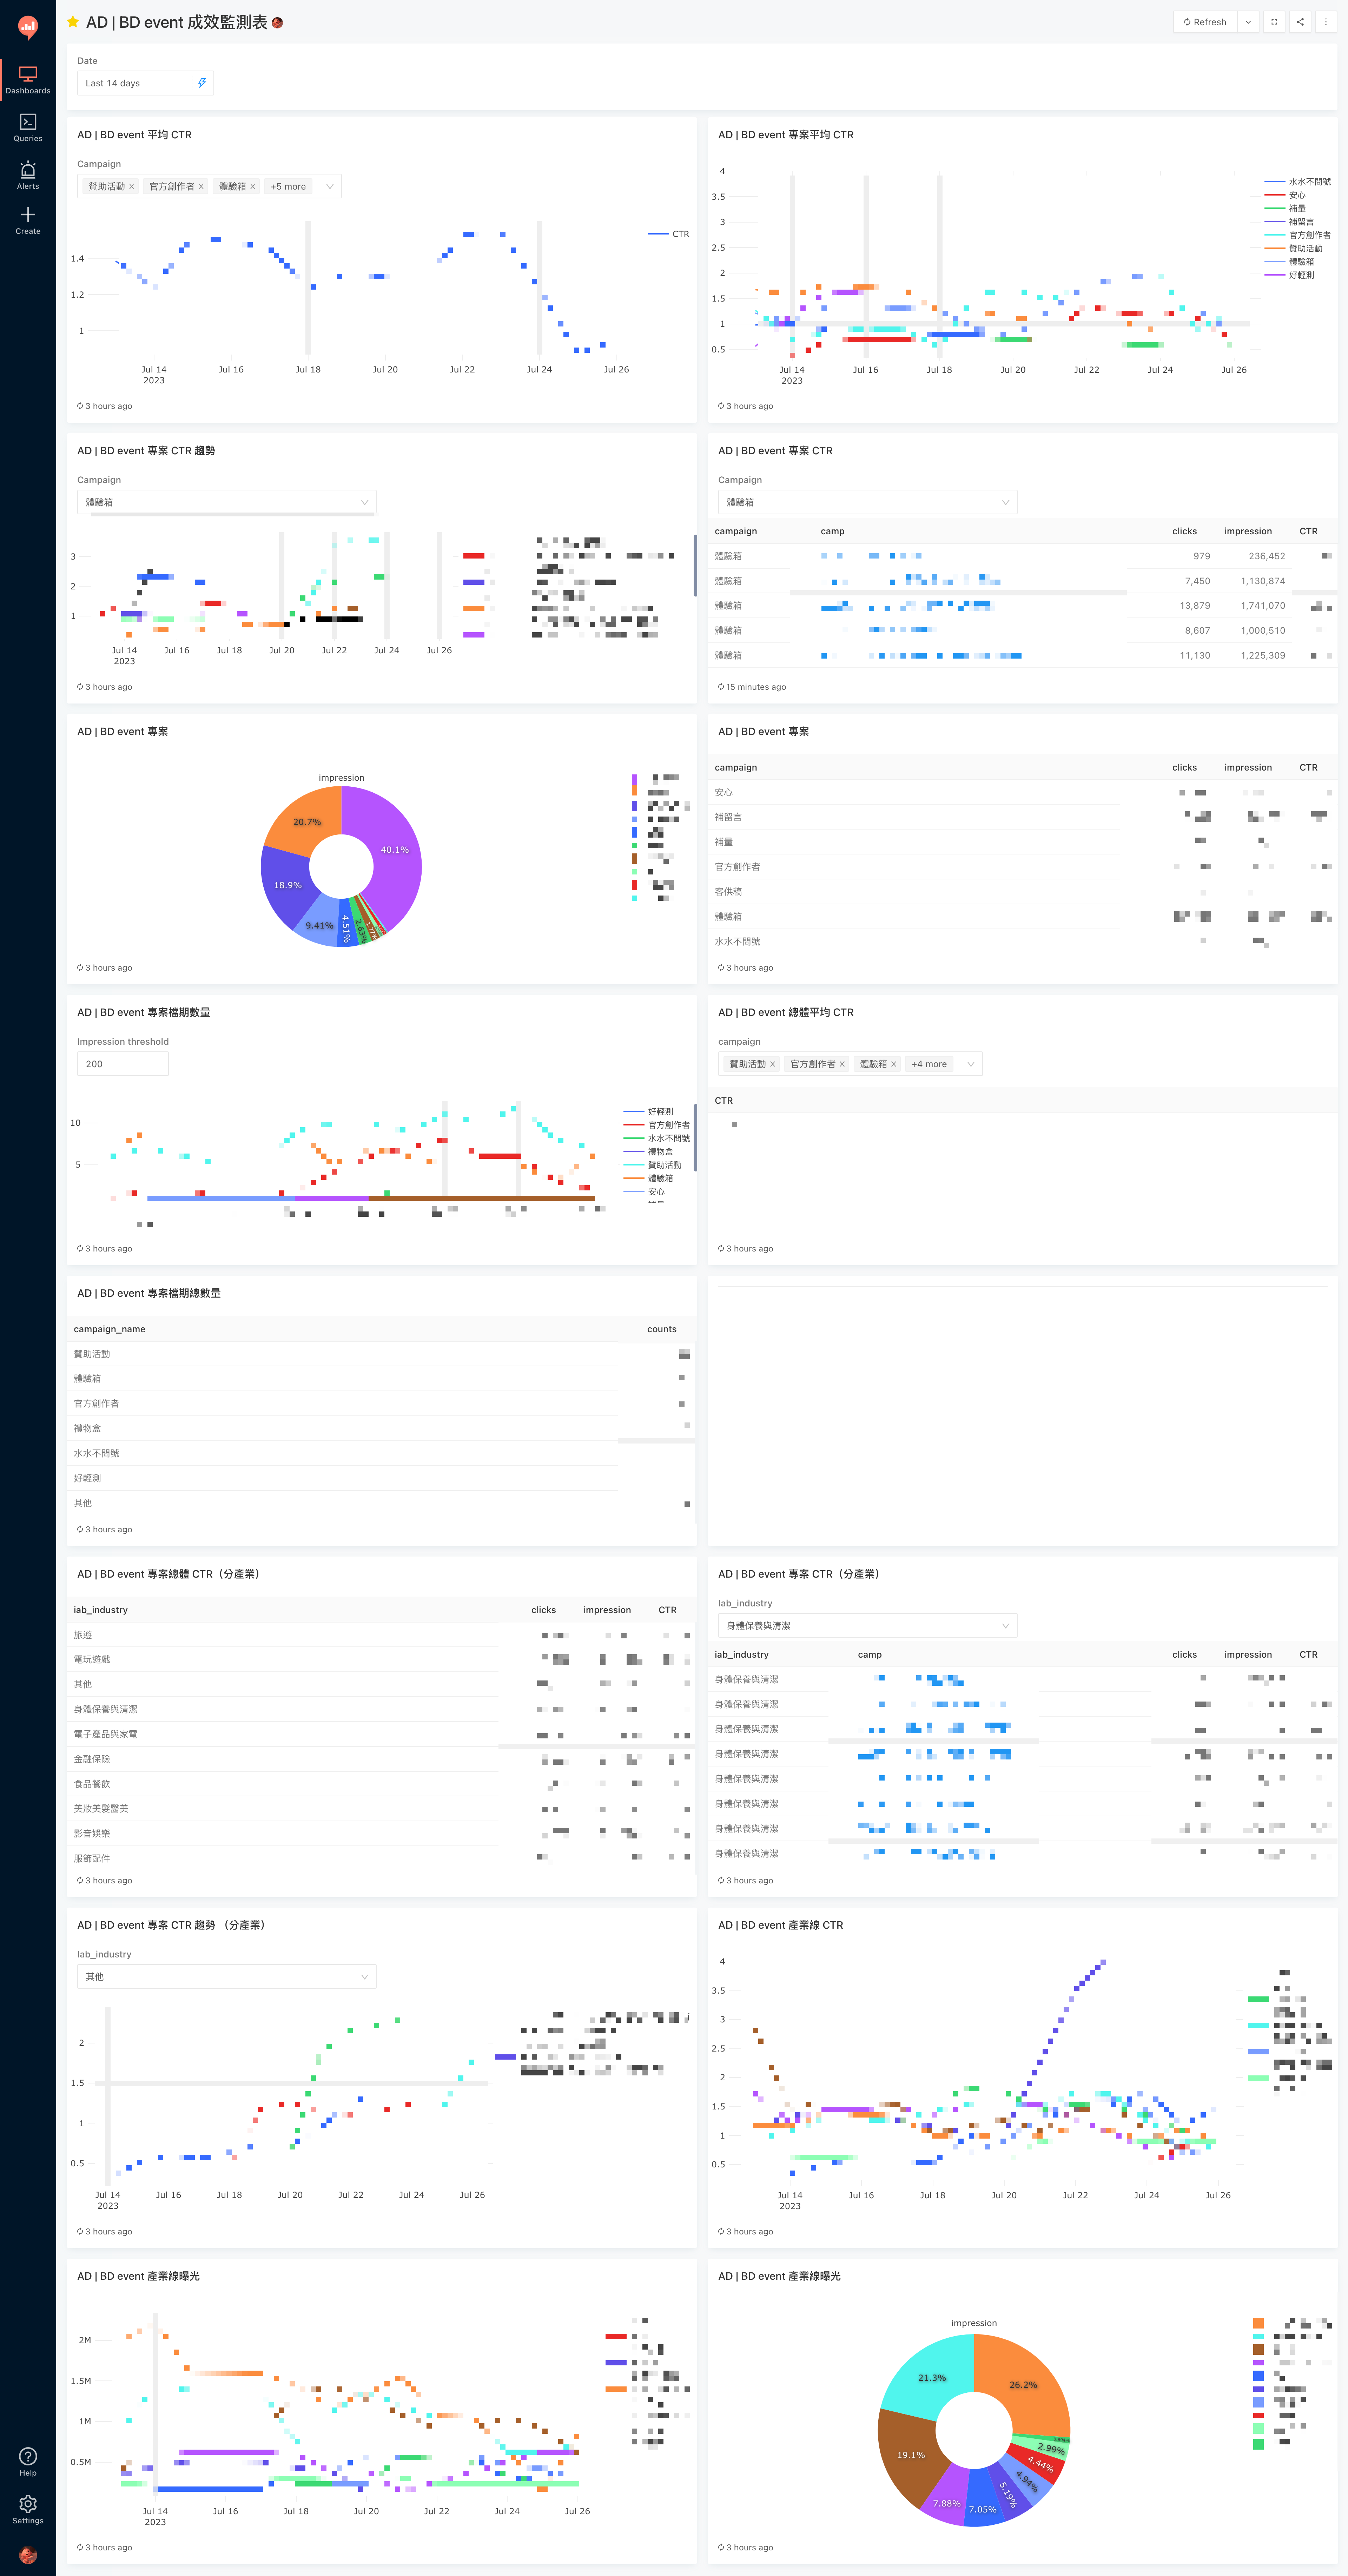Click the 水水不問號 row in 檔期總數量 table
Viewport: 1348px width, 2576px height.
click(x=381, y=1453)
